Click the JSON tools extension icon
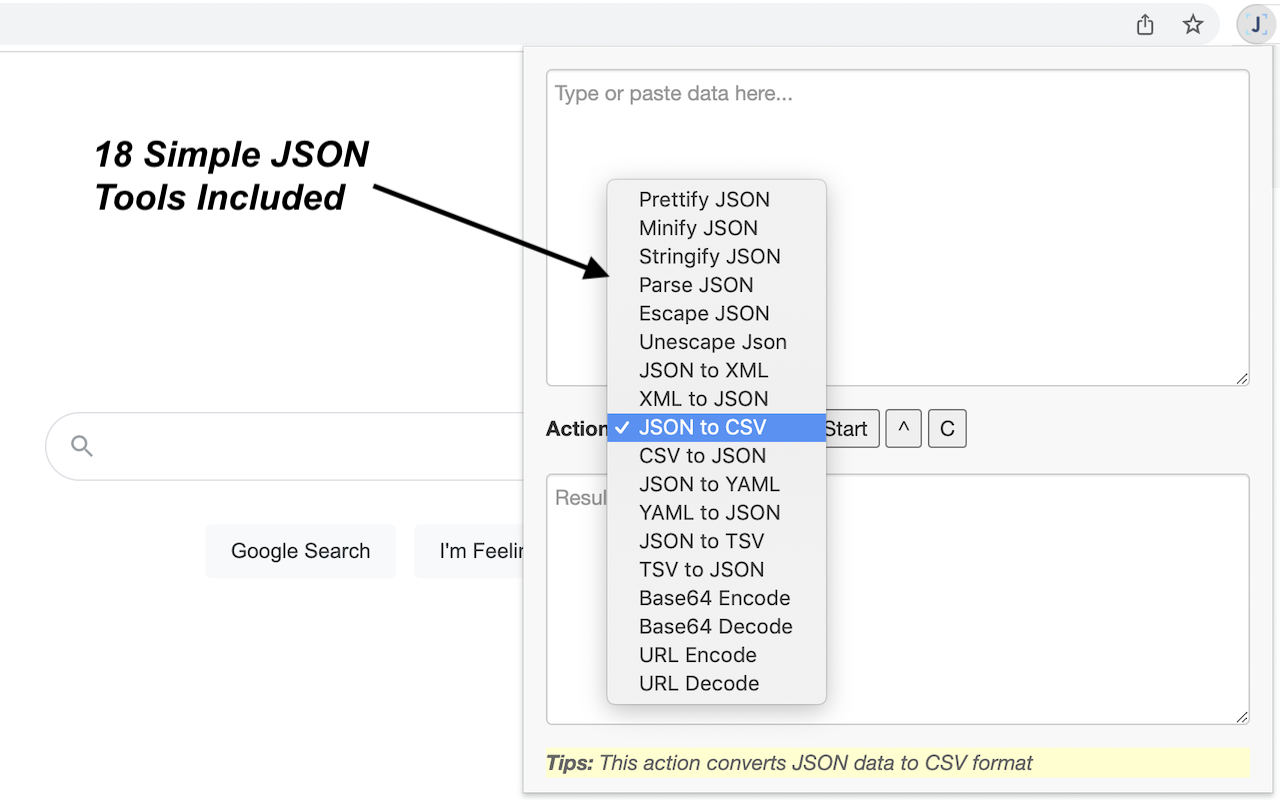Screen dimensions: 1280x800 1255,24
